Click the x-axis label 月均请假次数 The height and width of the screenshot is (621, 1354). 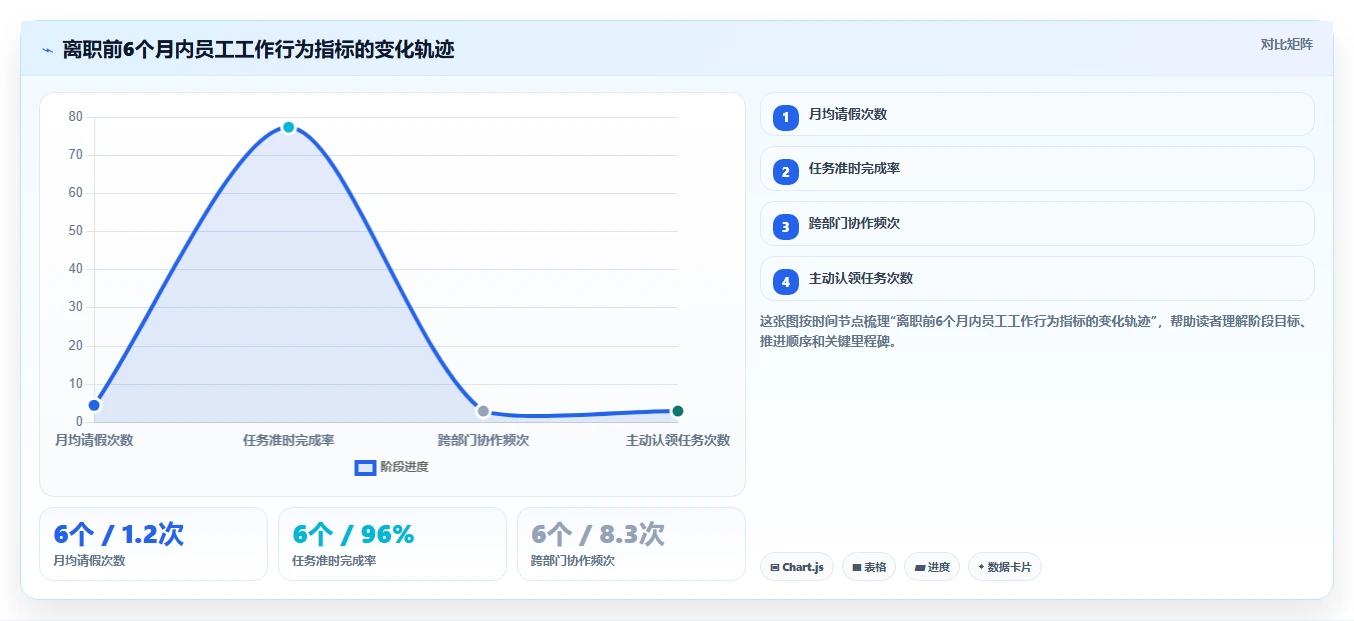94,440
